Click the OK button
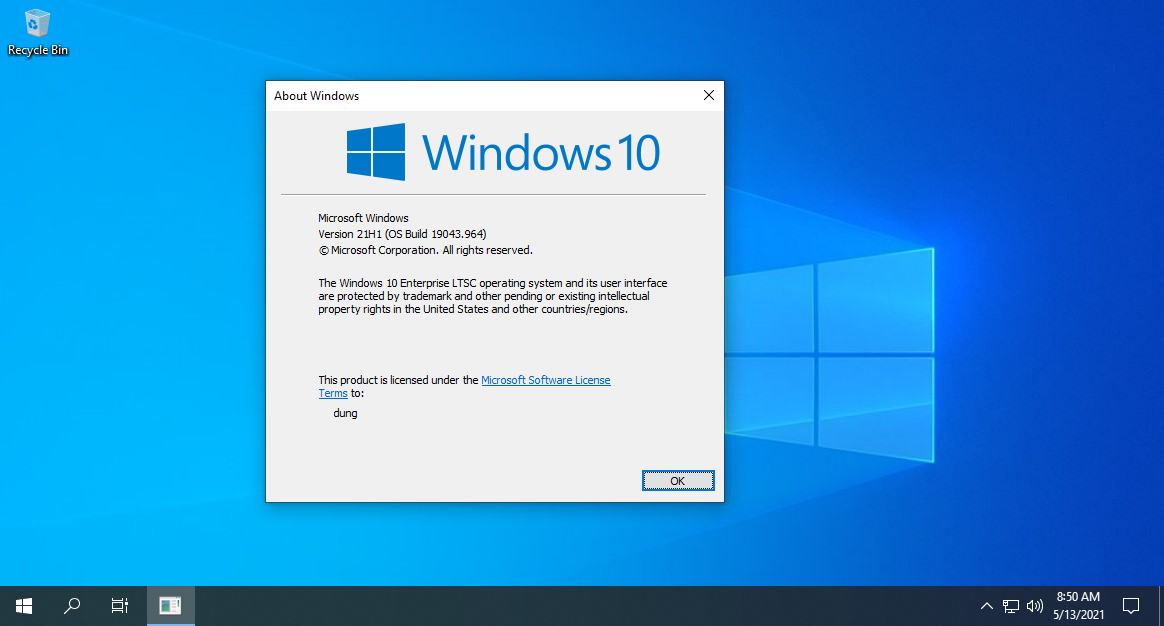The width and height of the screenshot is (1164, 626). pos(678,480)
